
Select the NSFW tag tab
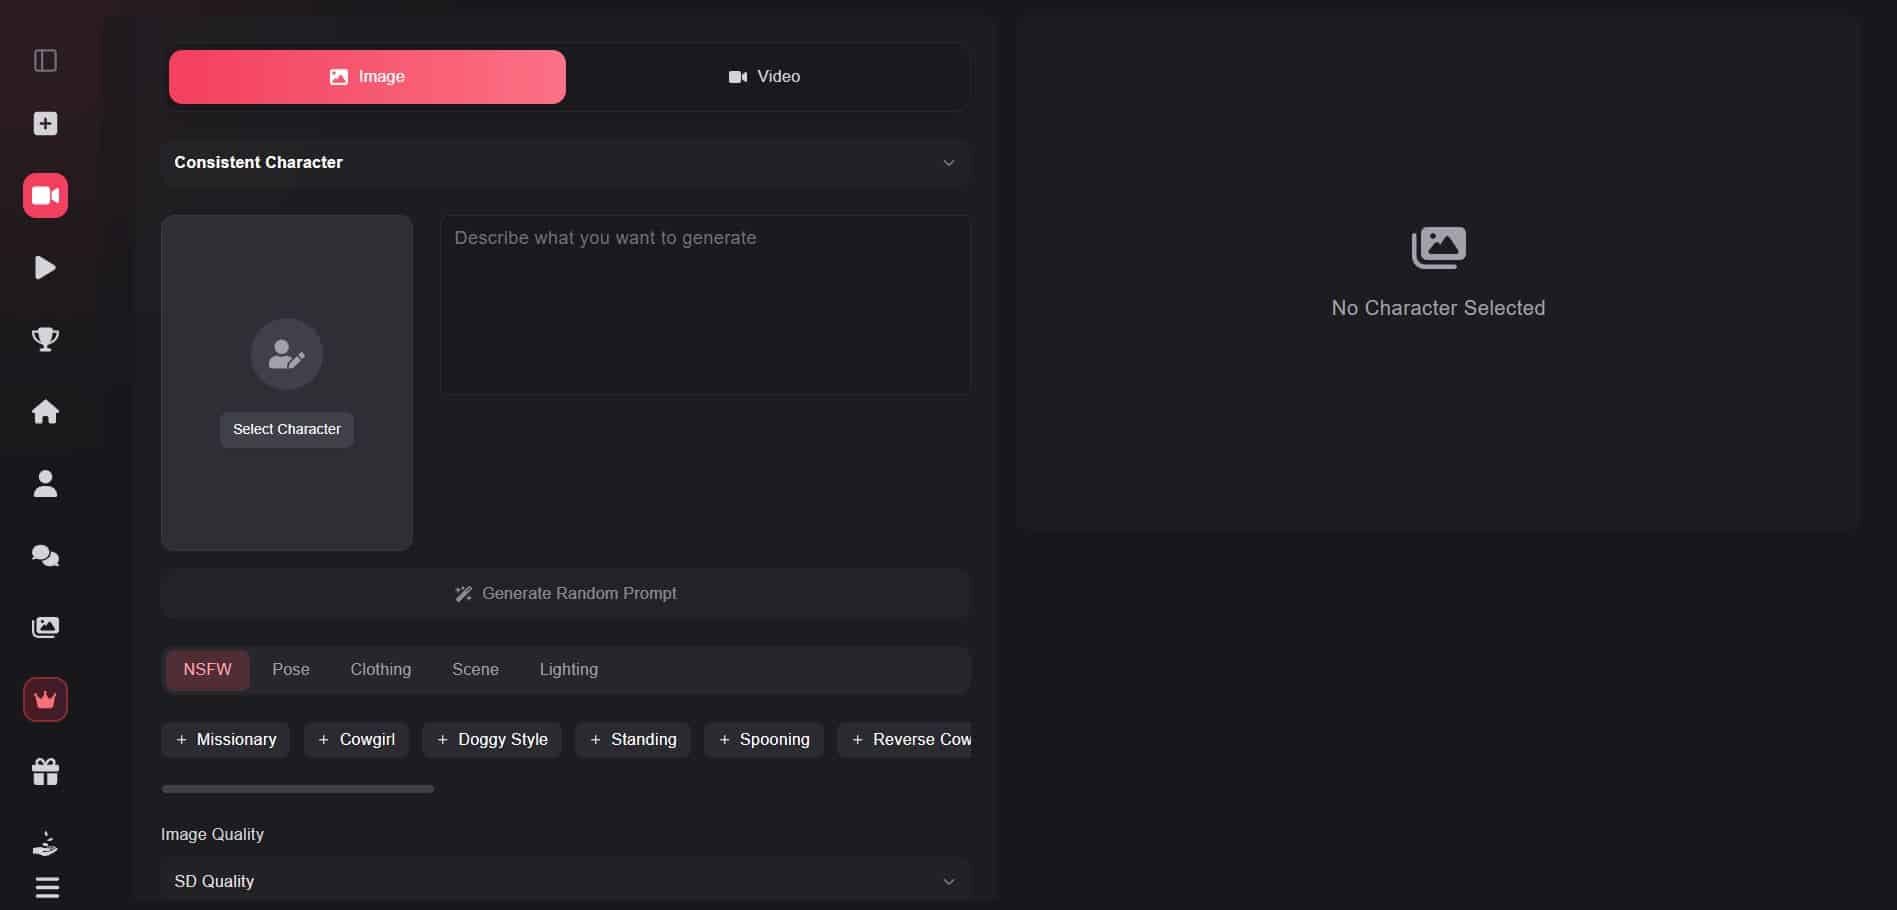pos(207,670)
